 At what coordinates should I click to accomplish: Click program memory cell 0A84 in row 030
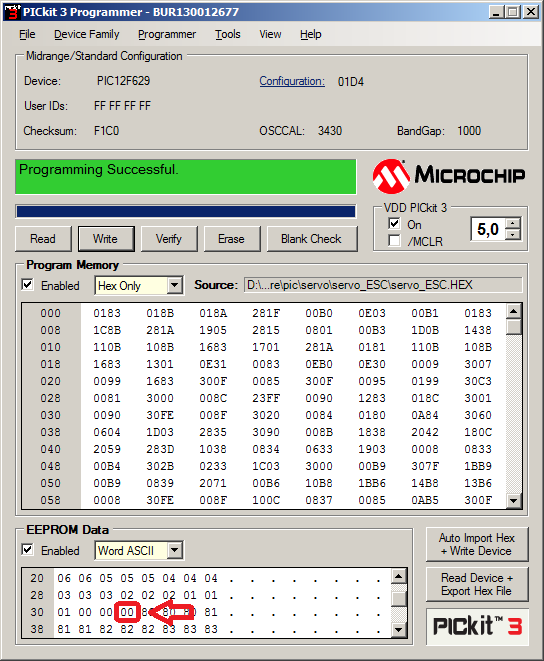click(x=425, y=415)
